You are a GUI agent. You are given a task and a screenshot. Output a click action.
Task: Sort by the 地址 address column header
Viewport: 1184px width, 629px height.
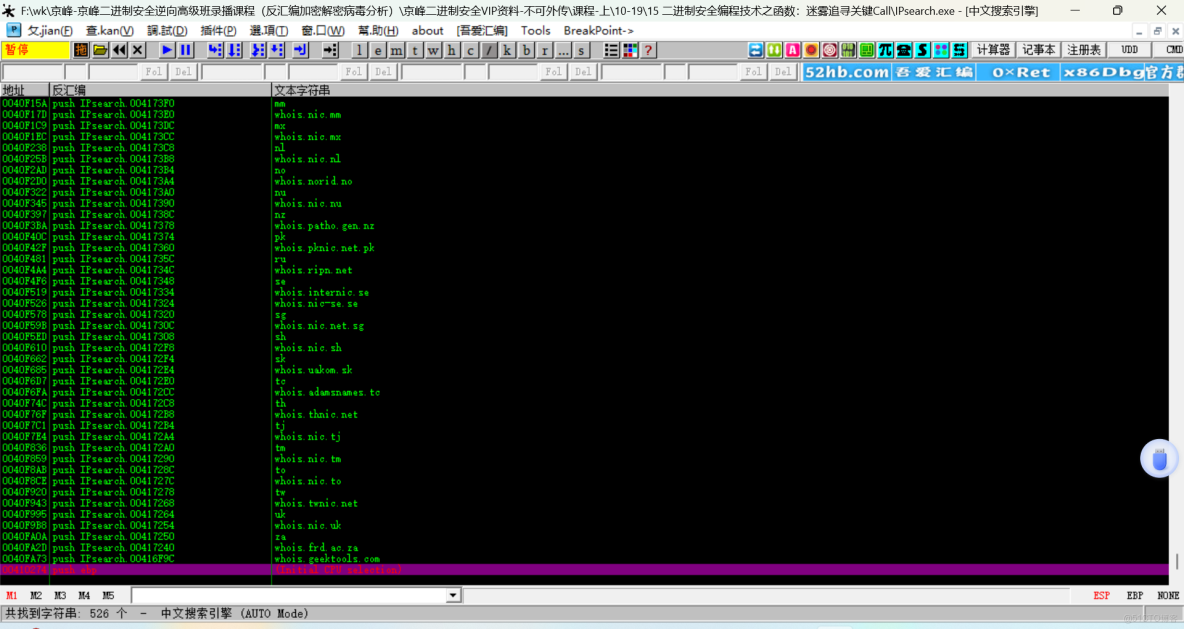click(24, 90)
